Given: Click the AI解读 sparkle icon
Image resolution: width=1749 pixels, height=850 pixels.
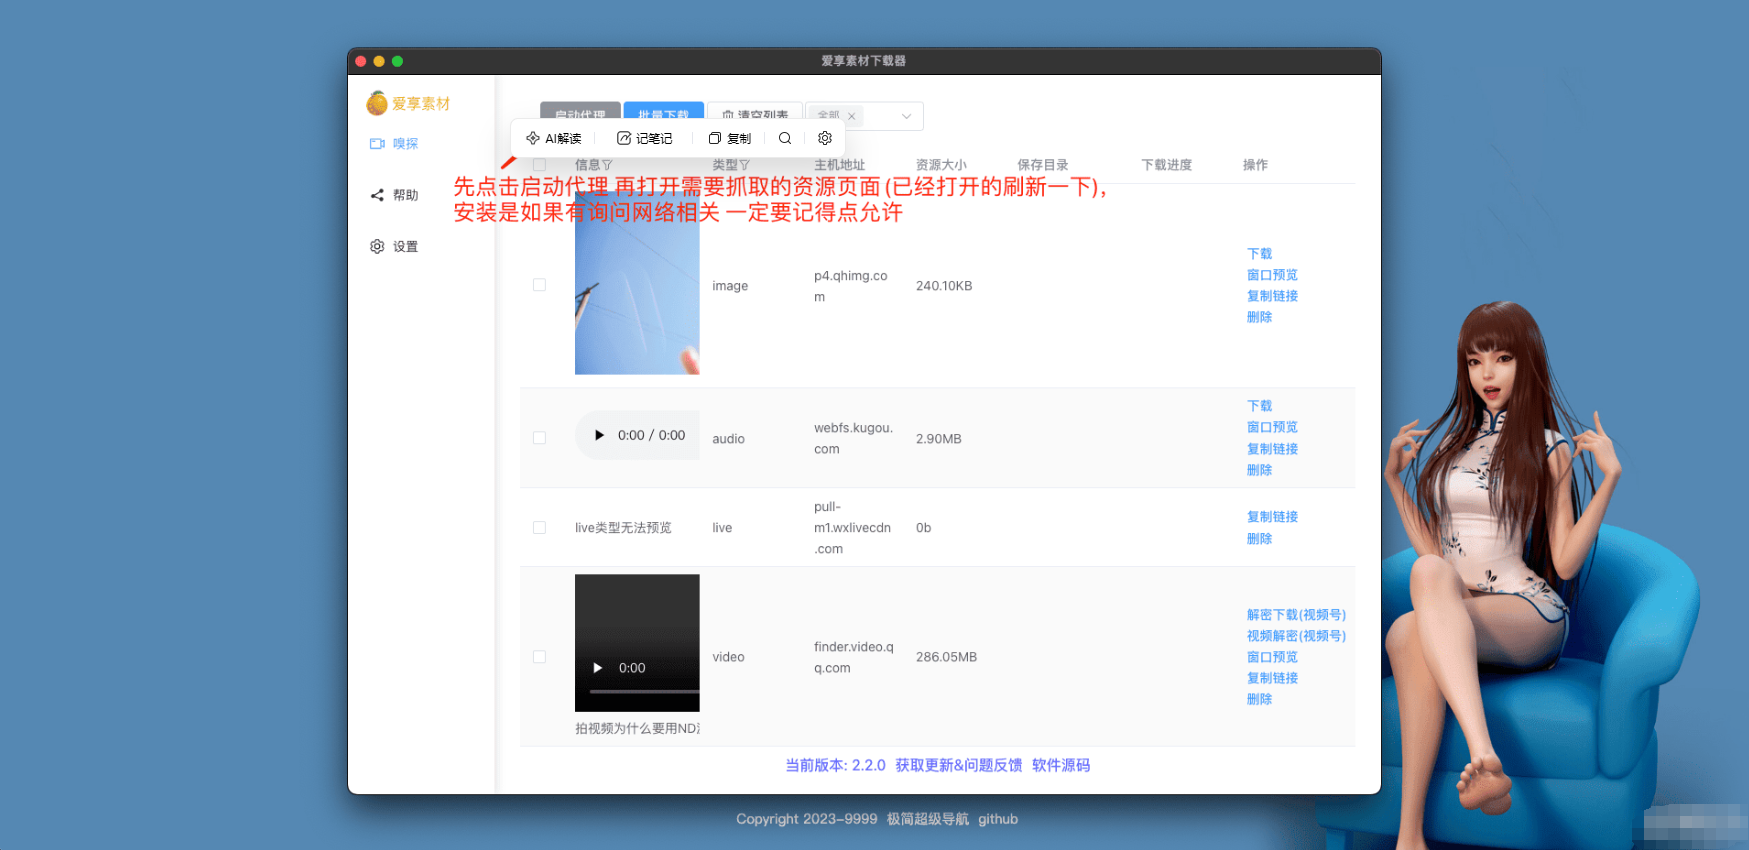Looking at the screenshot, I should 533,138.
